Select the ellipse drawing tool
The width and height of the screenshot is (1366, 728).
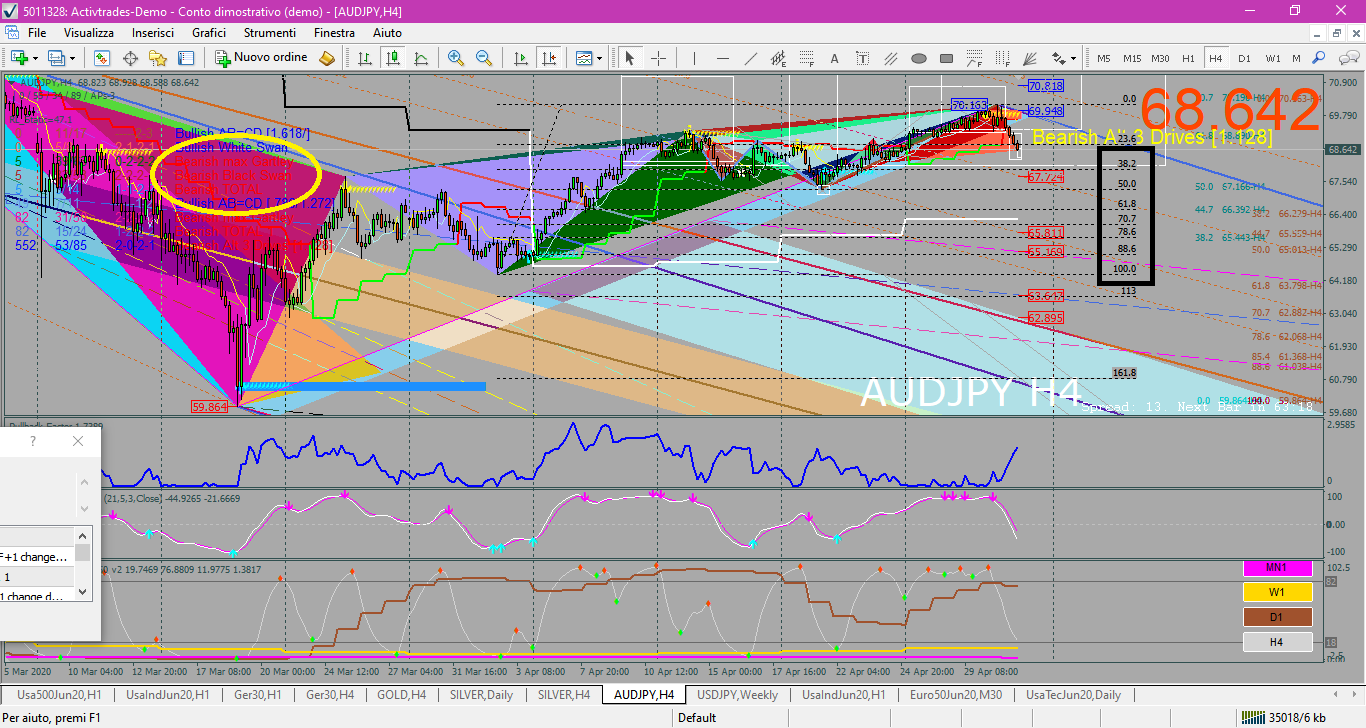click(919, 58)
